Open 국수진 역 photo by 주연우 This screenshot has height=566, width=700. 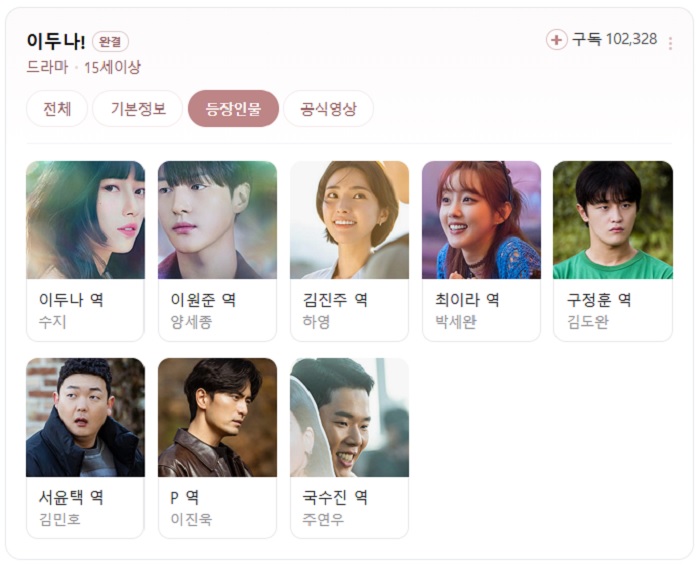pos(350,417)
